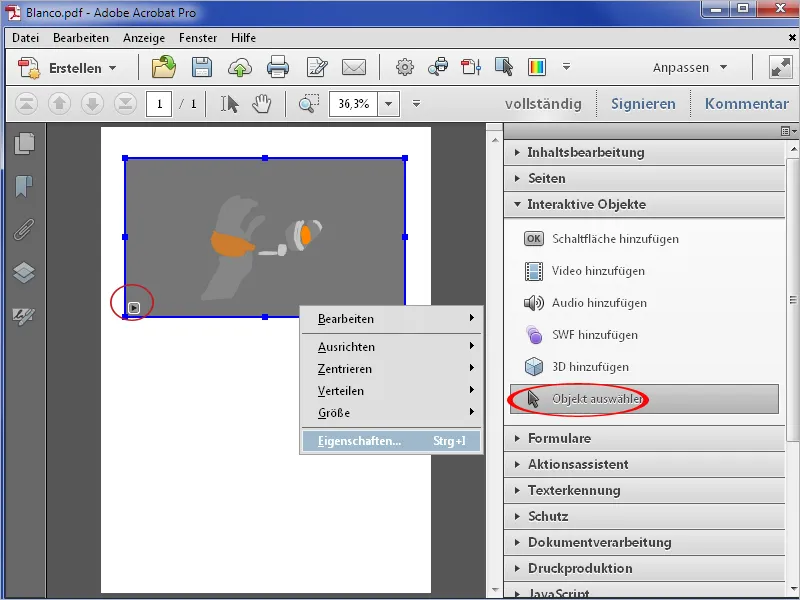Open the Kommentar pane
This screenshot has height=600, width=800.
click(746, 104)
